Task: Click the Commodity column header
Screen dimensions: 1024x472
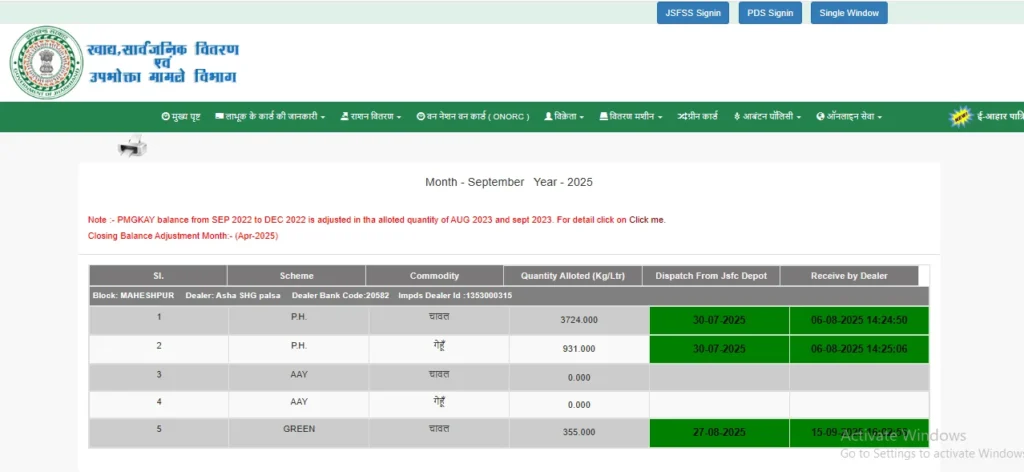Action: click(434, 275)
